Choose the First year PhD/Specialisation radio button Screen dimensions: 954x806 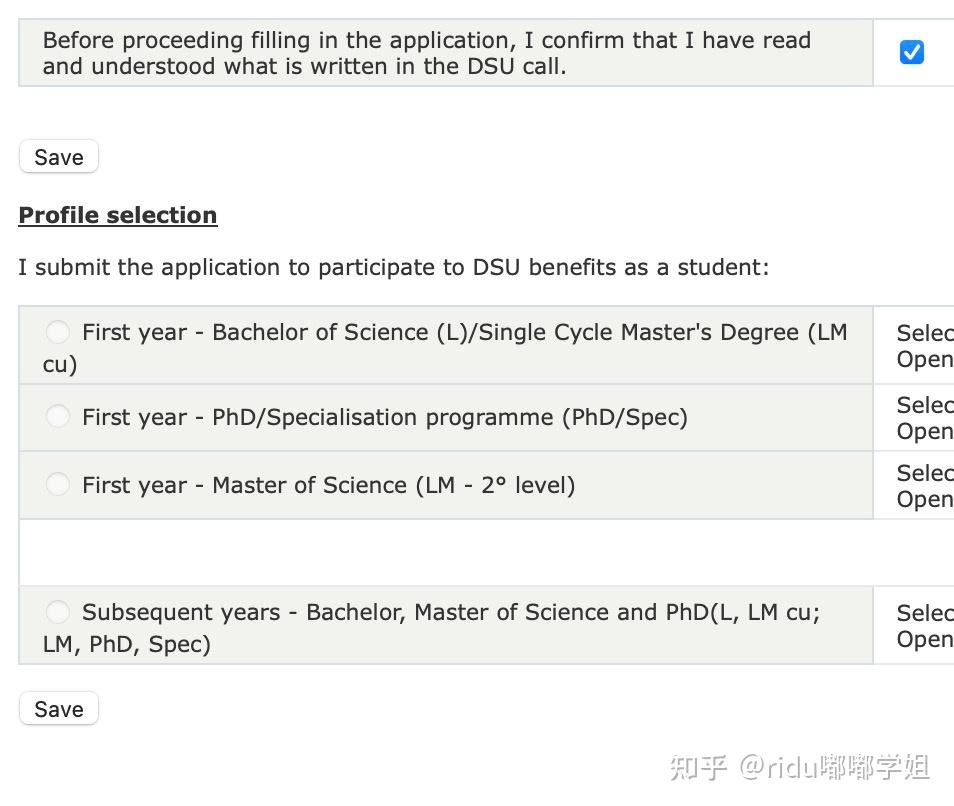(x=58, y=416)
